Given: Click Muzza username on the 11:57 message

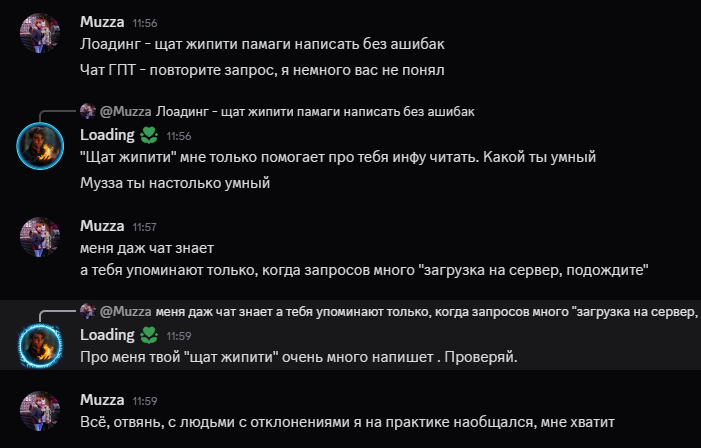Looking at the screenshot, I should [x=101, y=226].
